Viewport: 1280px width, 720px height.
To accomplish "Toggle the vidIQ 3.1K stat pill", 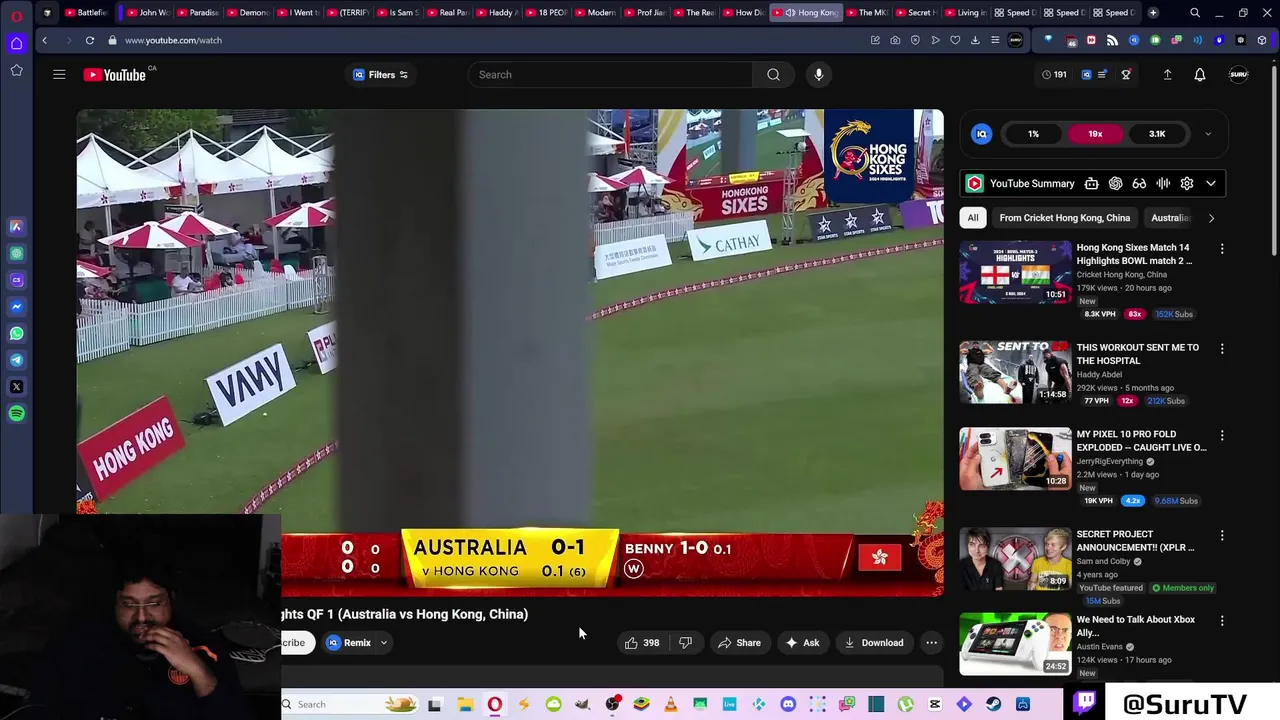I will (1157, 134).
